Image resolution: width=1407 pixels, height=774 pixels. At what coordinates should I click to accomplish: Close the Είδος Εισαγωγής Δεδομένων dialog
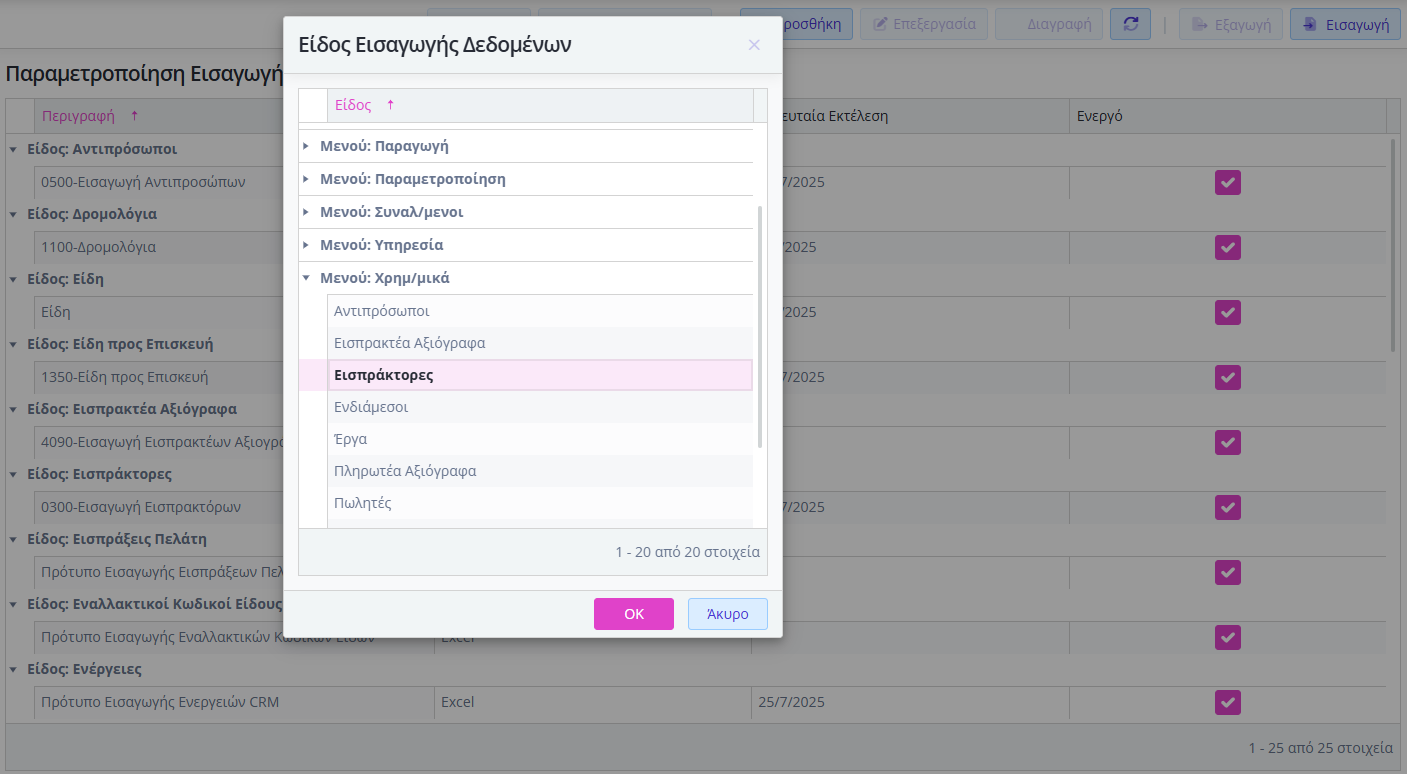pyautogui.click(x=754, y=45)
